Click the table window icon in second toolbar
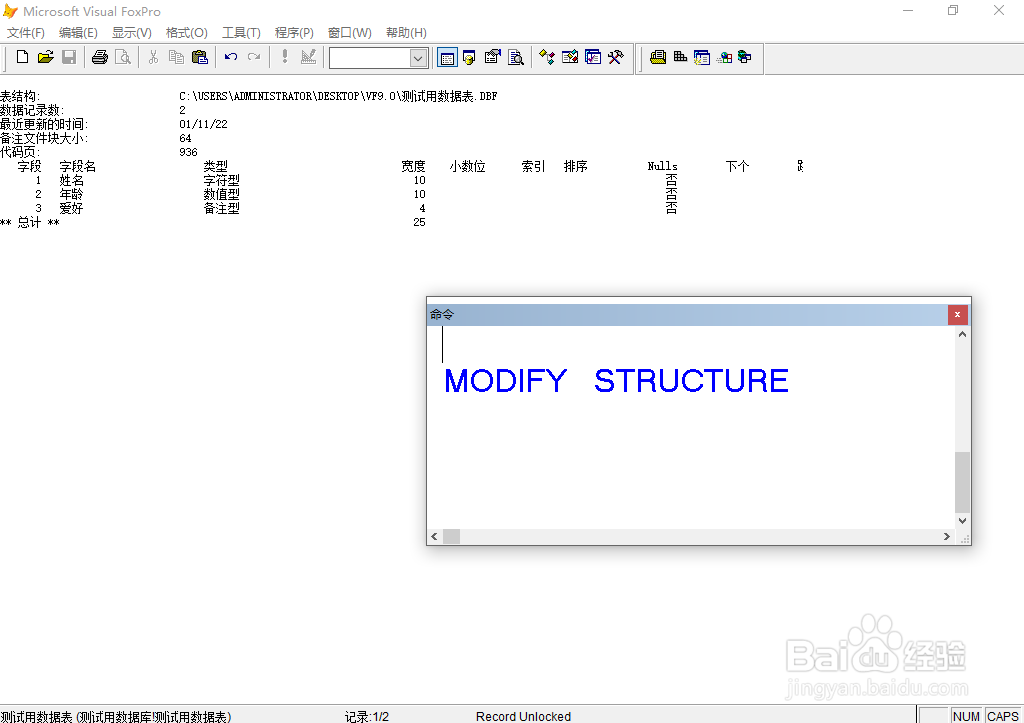 [x=702, y=57]
